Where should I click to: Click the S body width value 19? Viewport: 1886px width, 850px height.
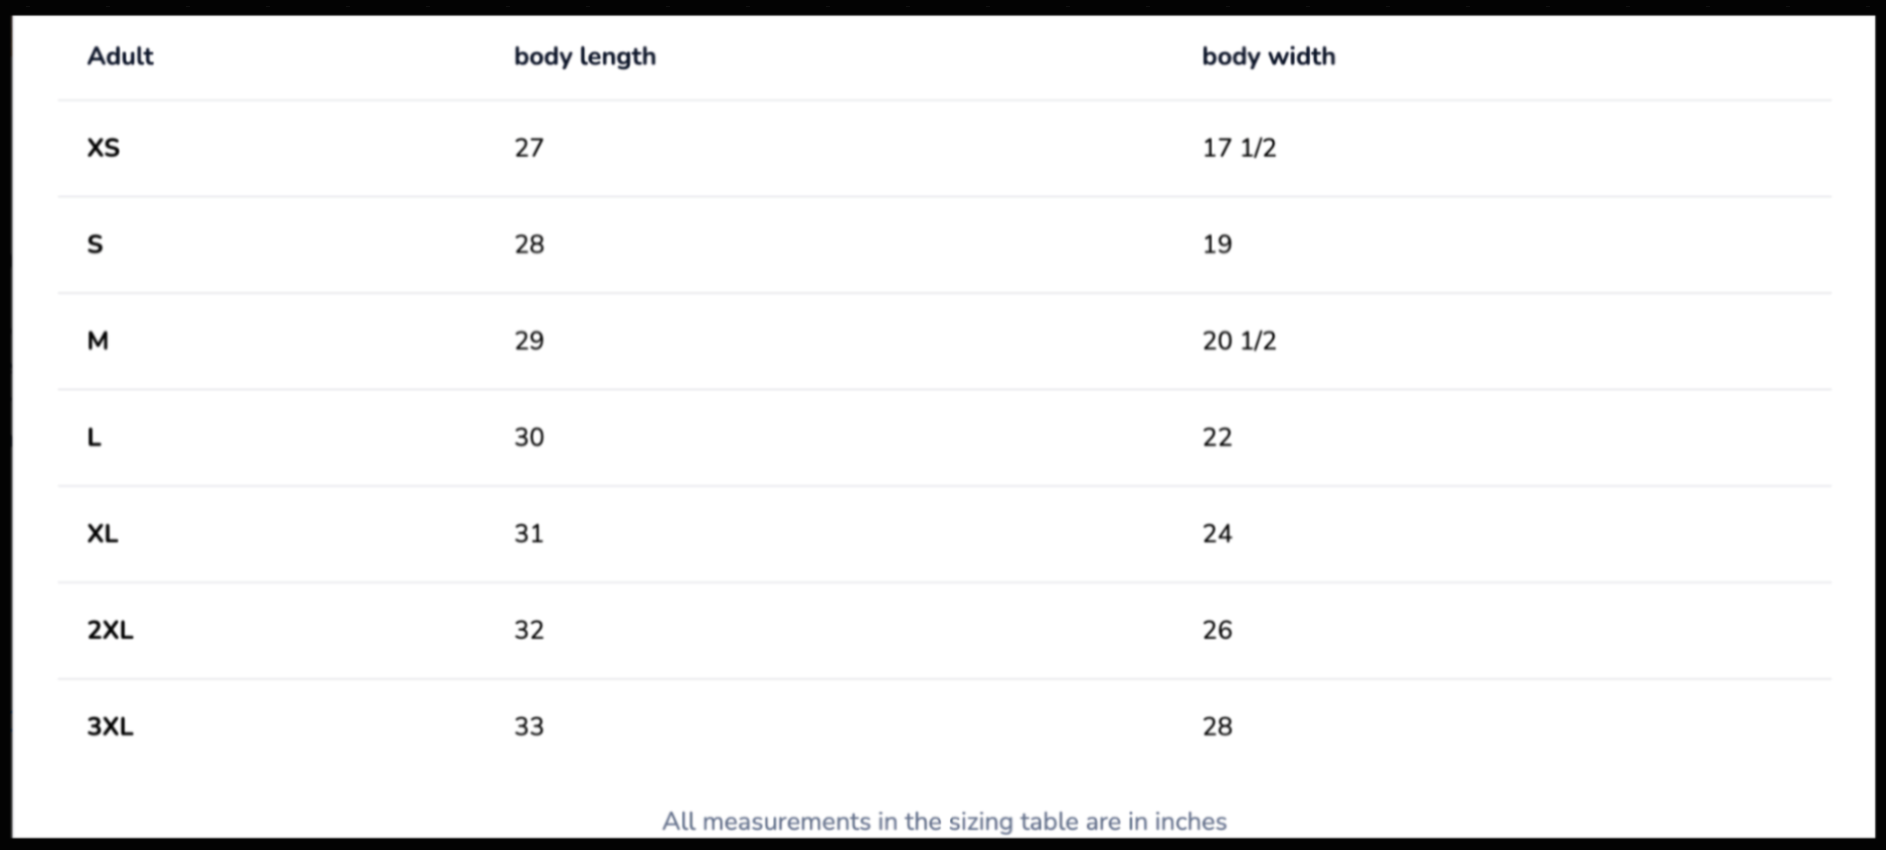point(1217,244)
